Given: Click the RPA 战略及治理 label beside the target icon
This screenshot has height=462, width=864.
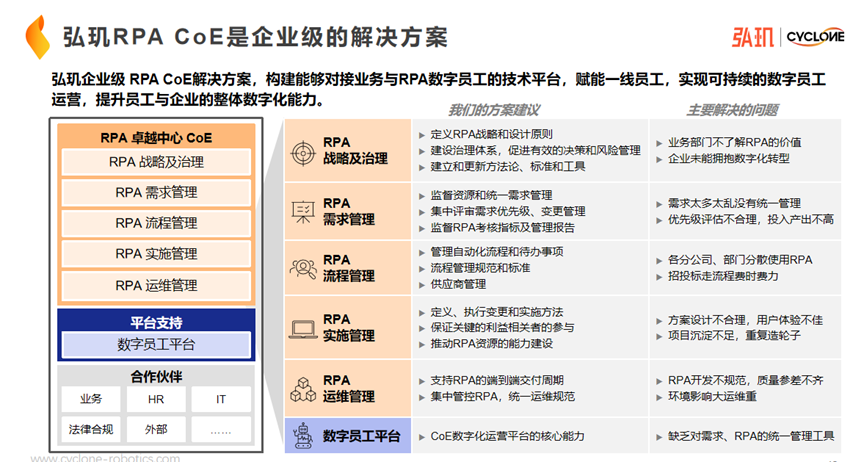Looking at the screenshot, I should tap(355, 151).
